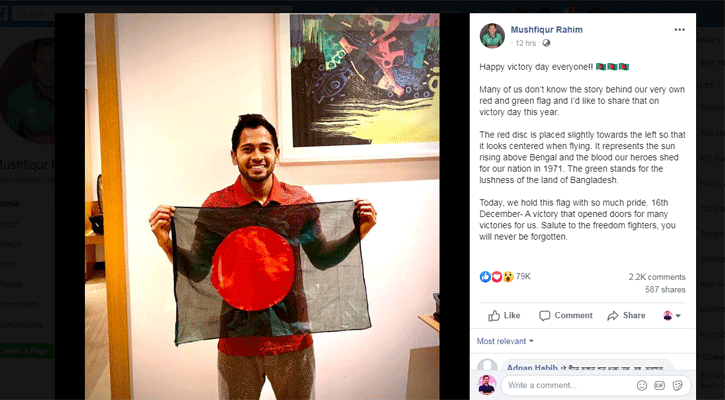This screenshot has width=725, height=400.
Task: Click the Share arrow button
Action: pyautogui.click(x=626, y=315)
